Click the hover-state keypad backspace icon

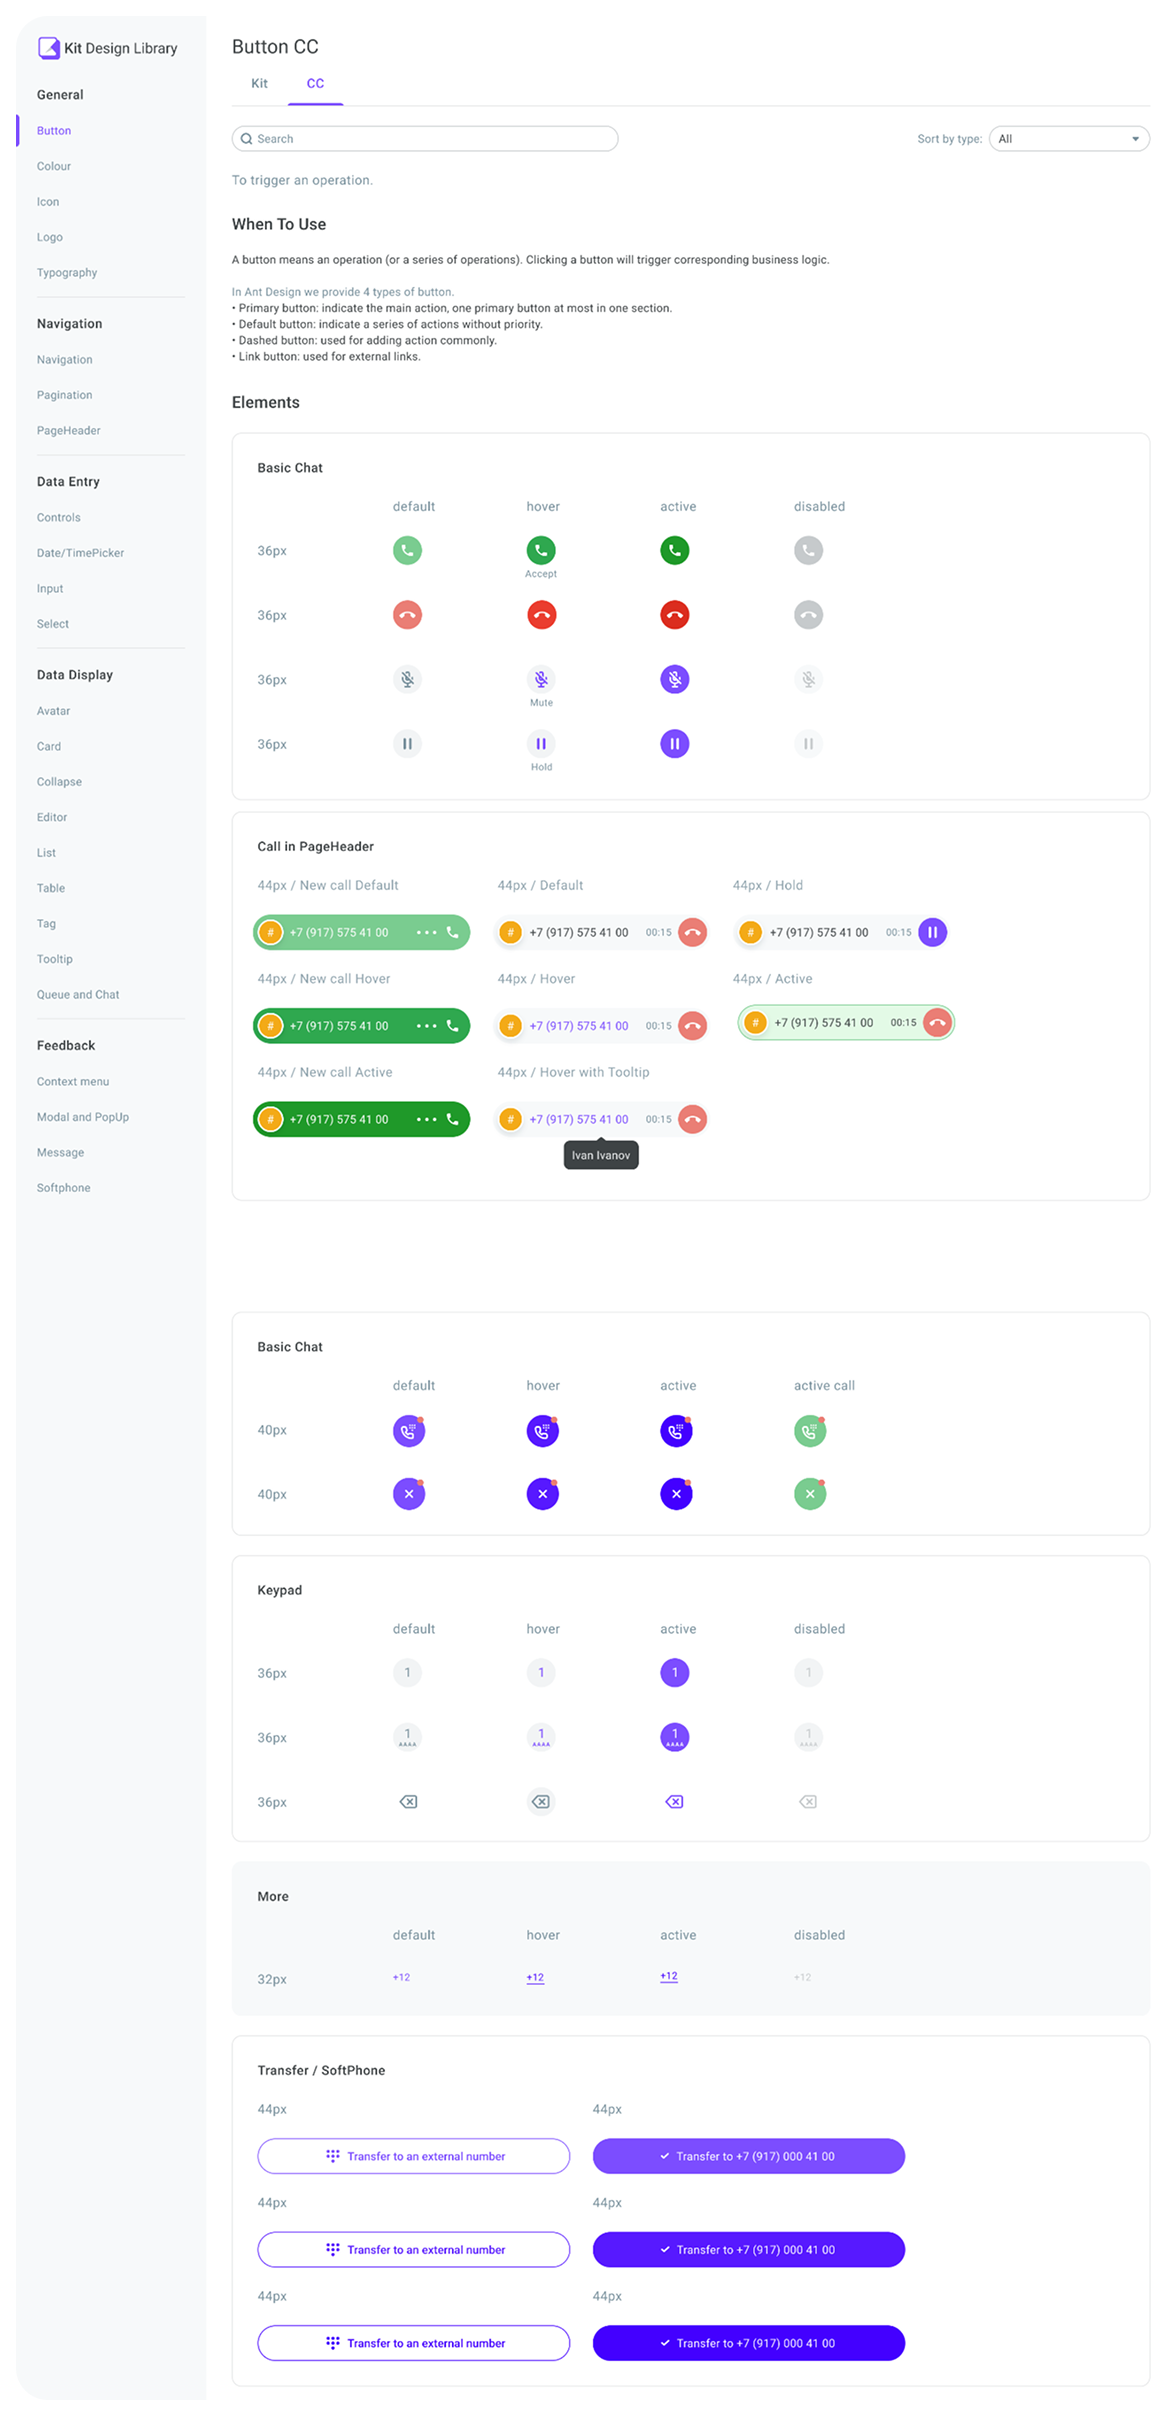pyautogui.click(x=541, y=1802)
